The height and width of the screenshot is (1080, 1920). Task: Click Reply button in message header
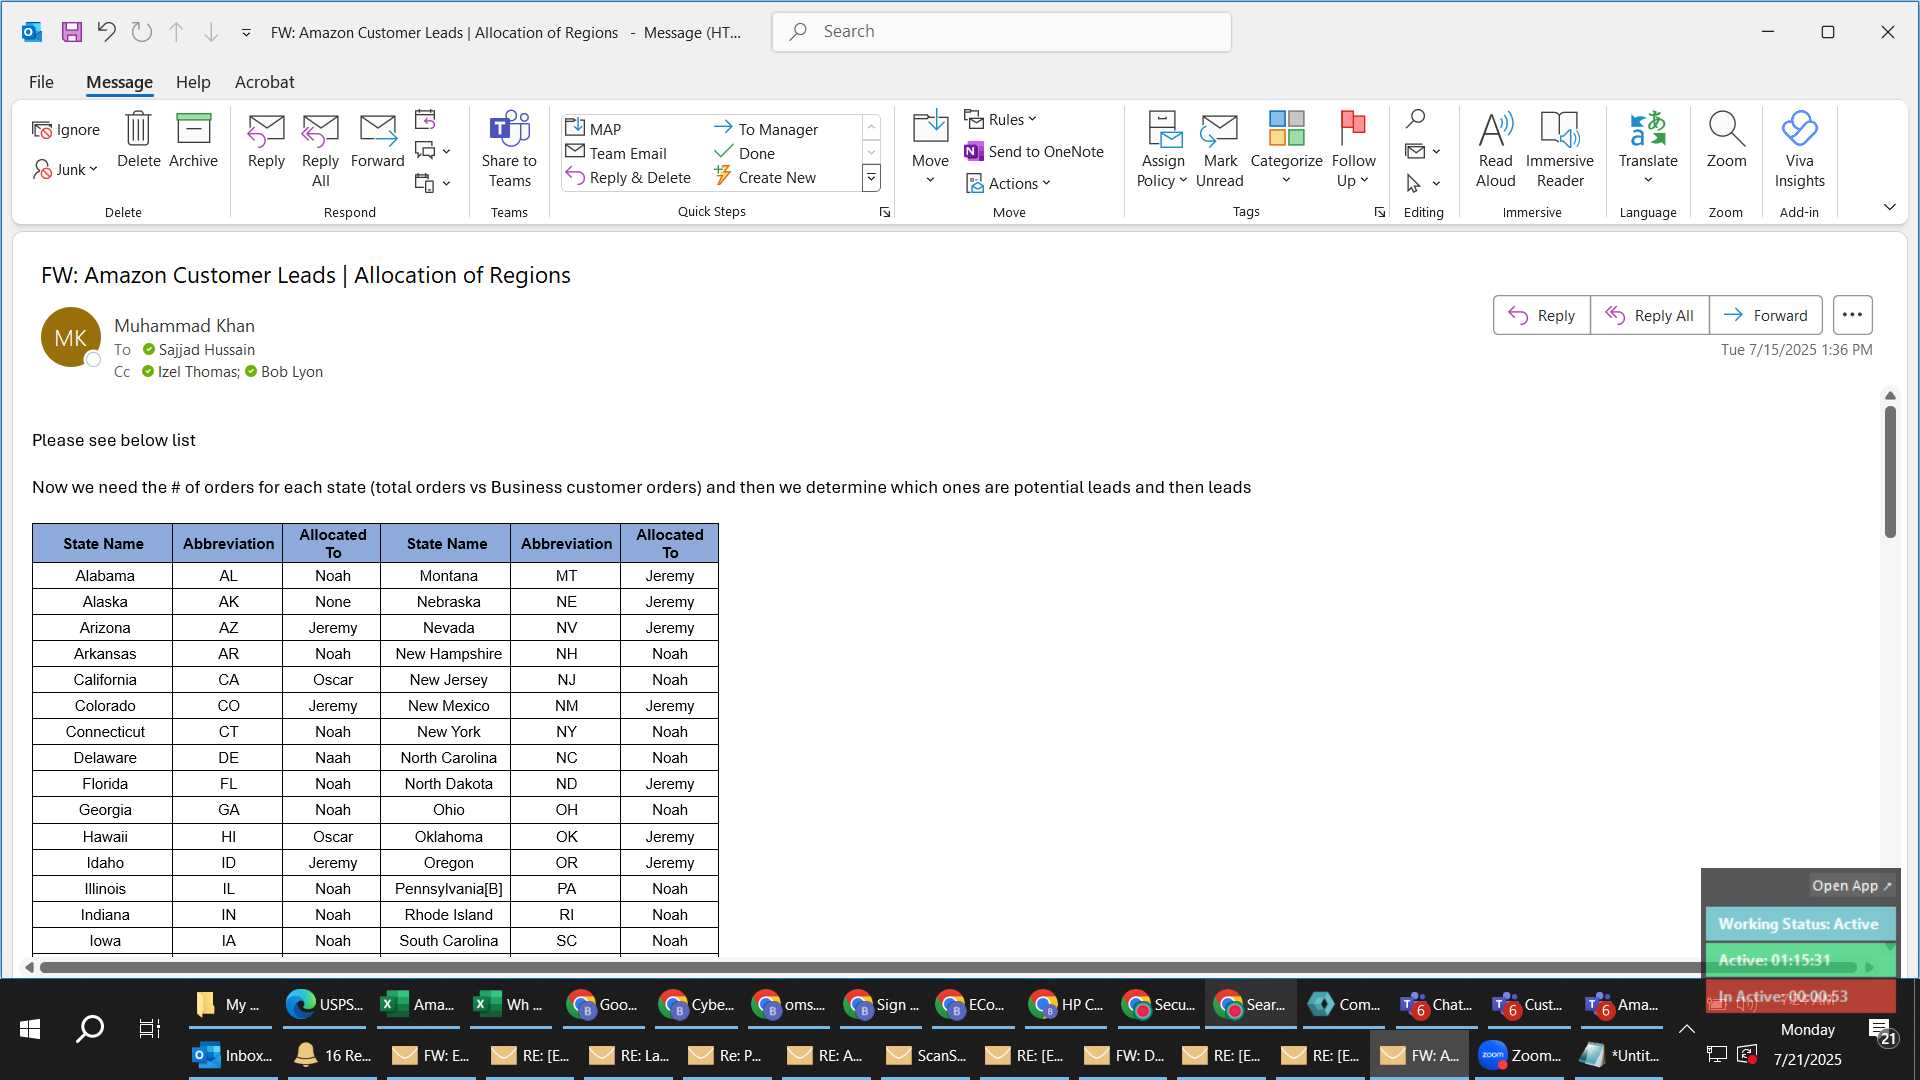[1541, 315]
